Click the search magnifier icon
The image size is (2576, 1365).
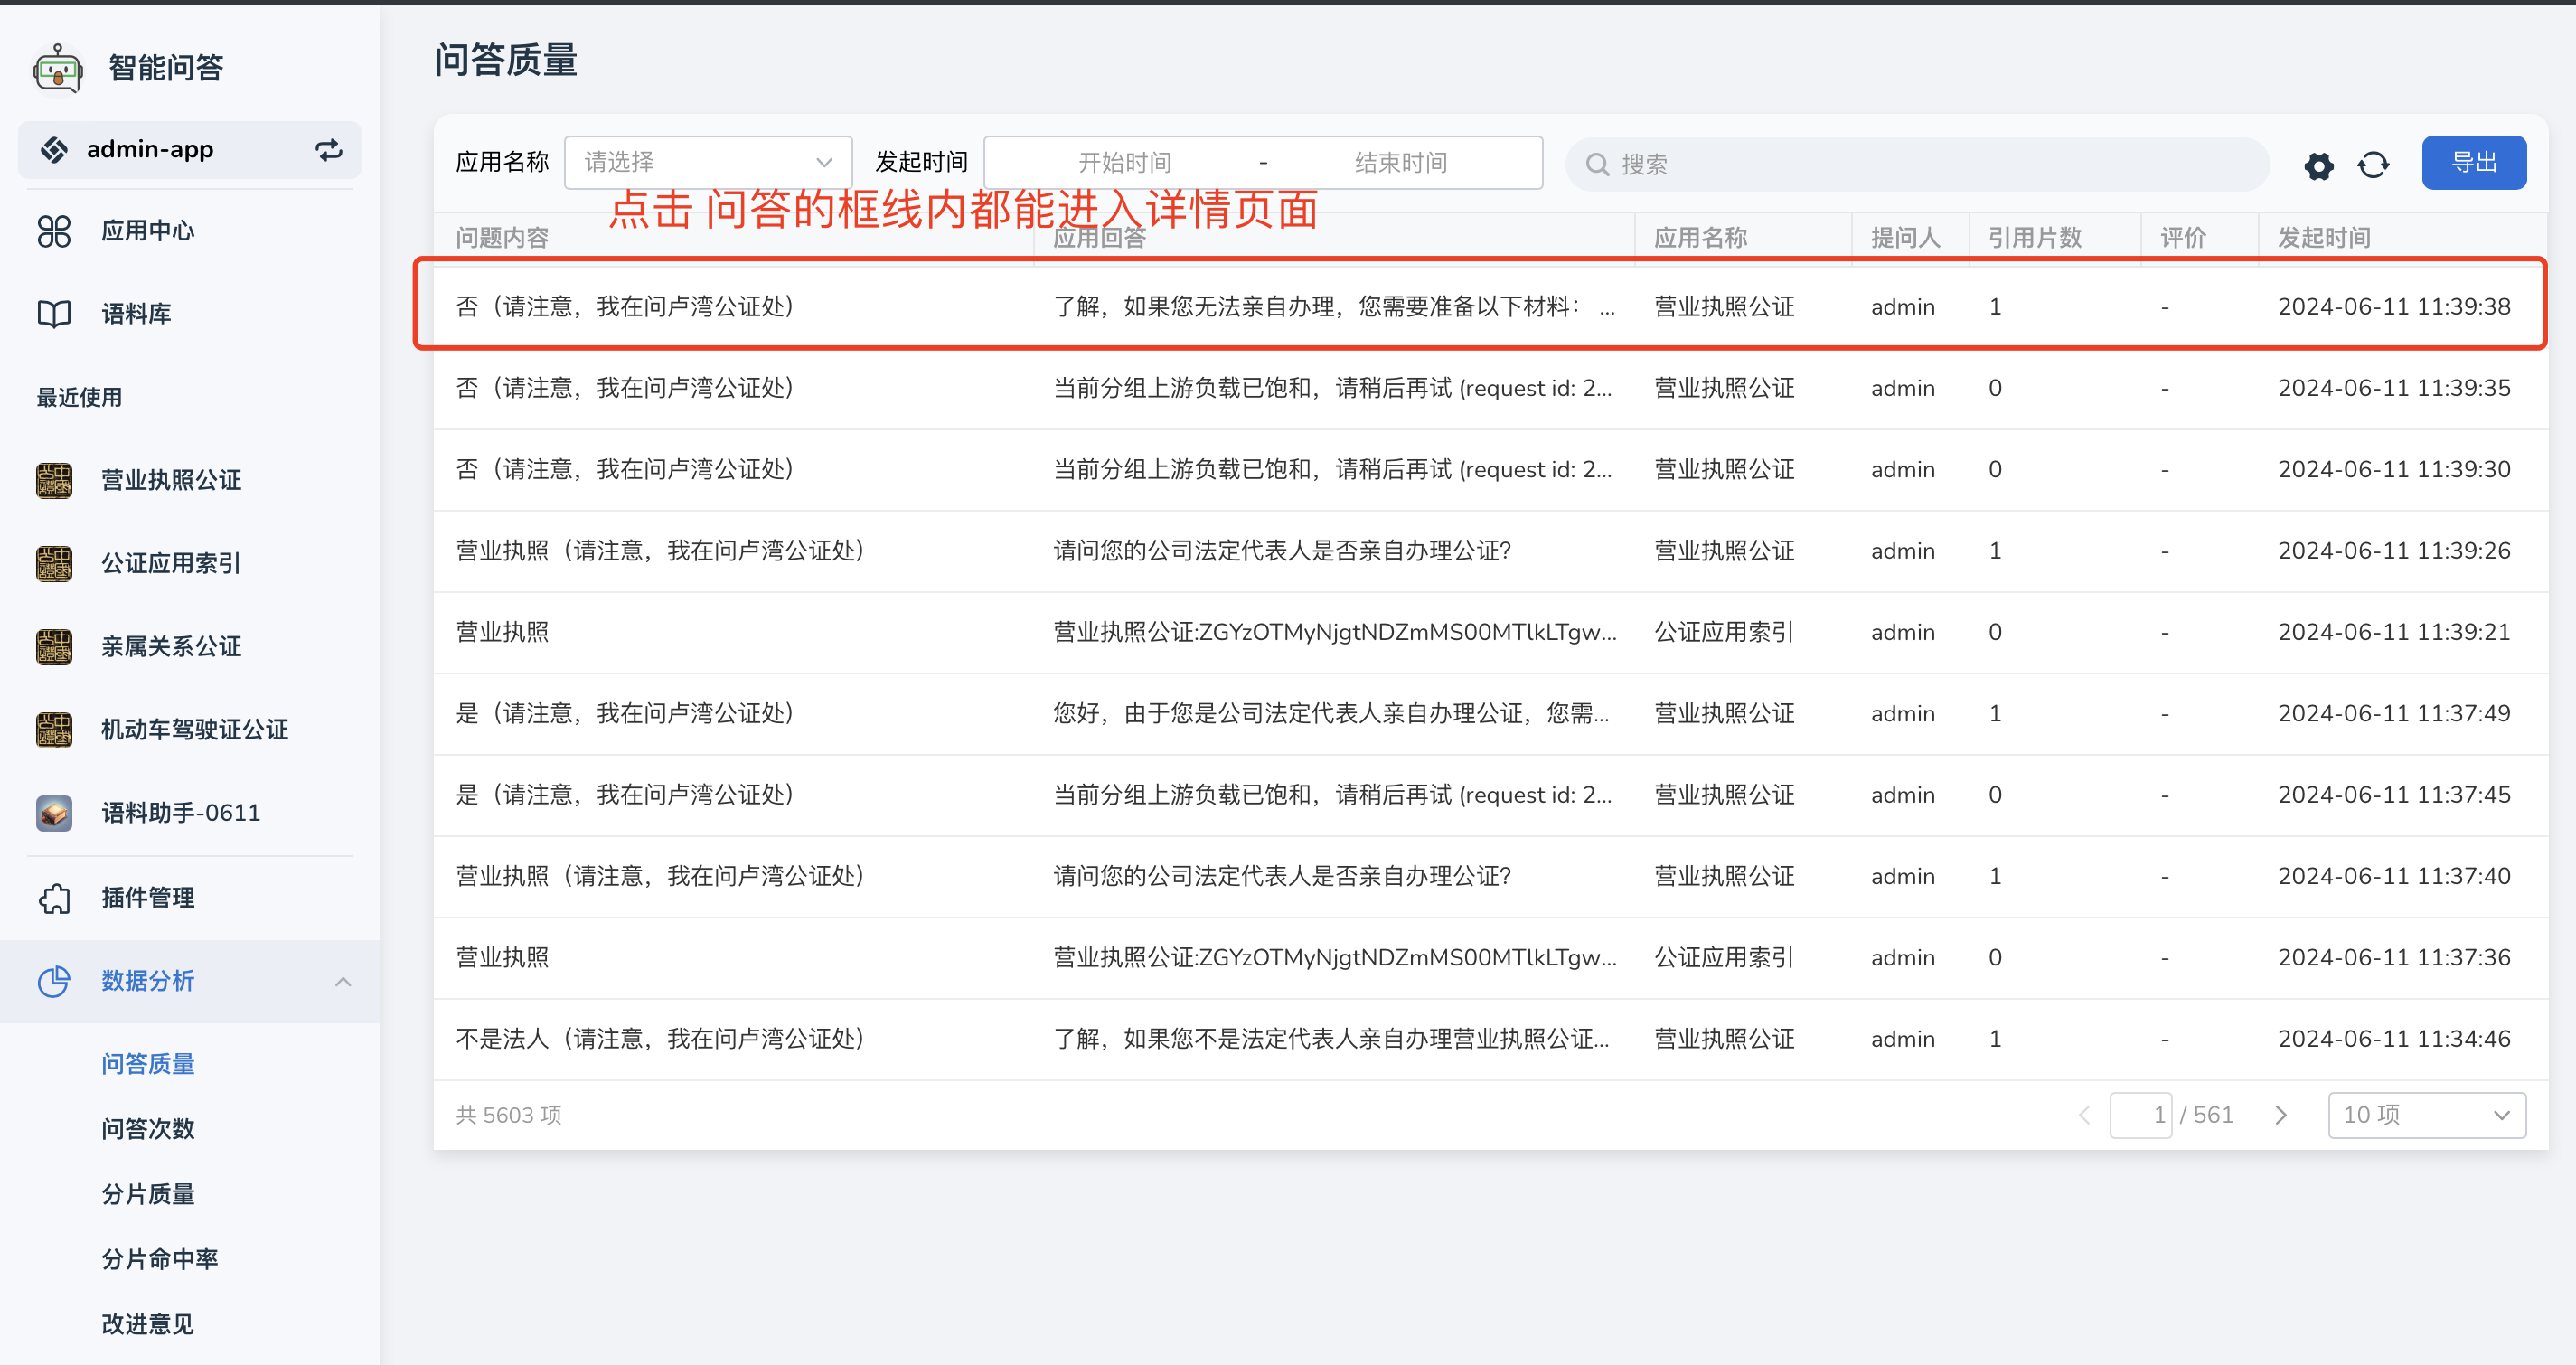(x=1597, y=164)
